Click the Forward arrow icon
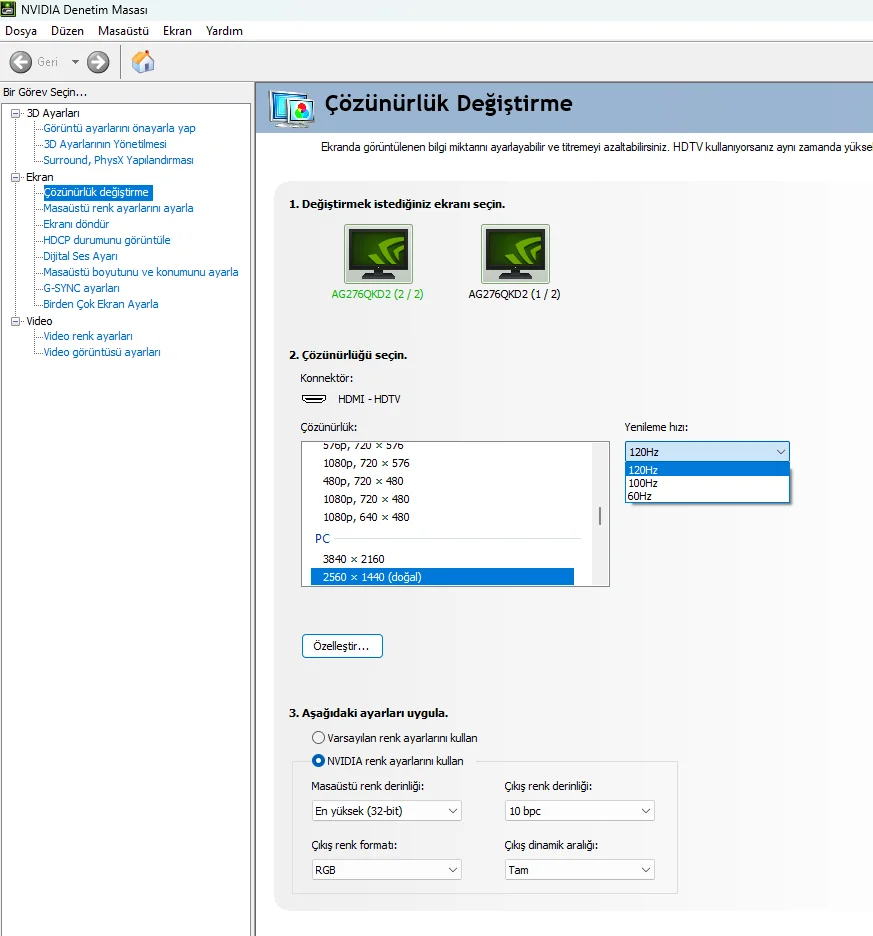 [99, 62]
